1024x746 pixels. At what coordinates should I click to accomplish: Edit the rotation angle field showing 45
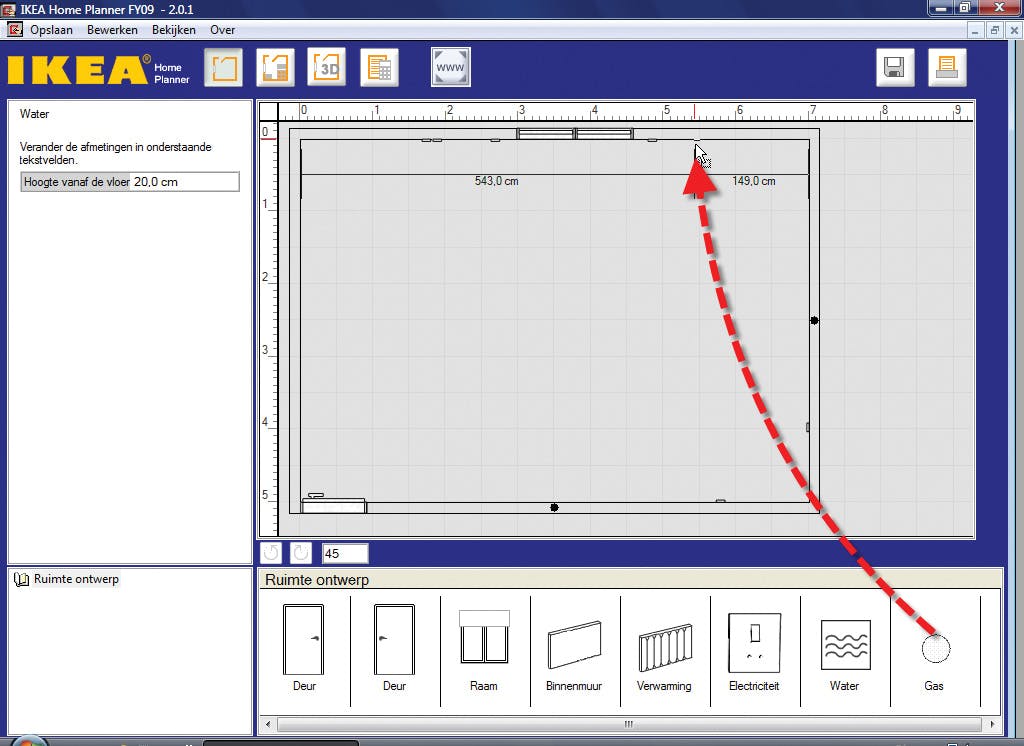tap(345, 553)
